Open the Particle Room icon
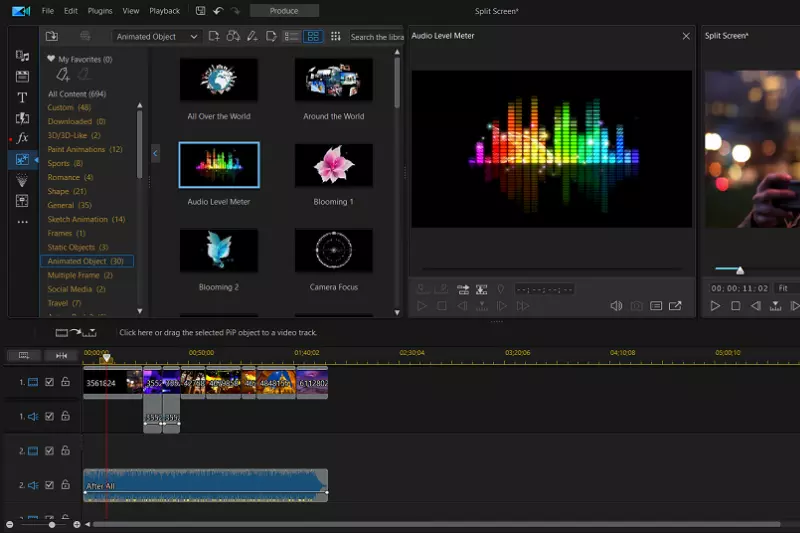 coord(22,180)
